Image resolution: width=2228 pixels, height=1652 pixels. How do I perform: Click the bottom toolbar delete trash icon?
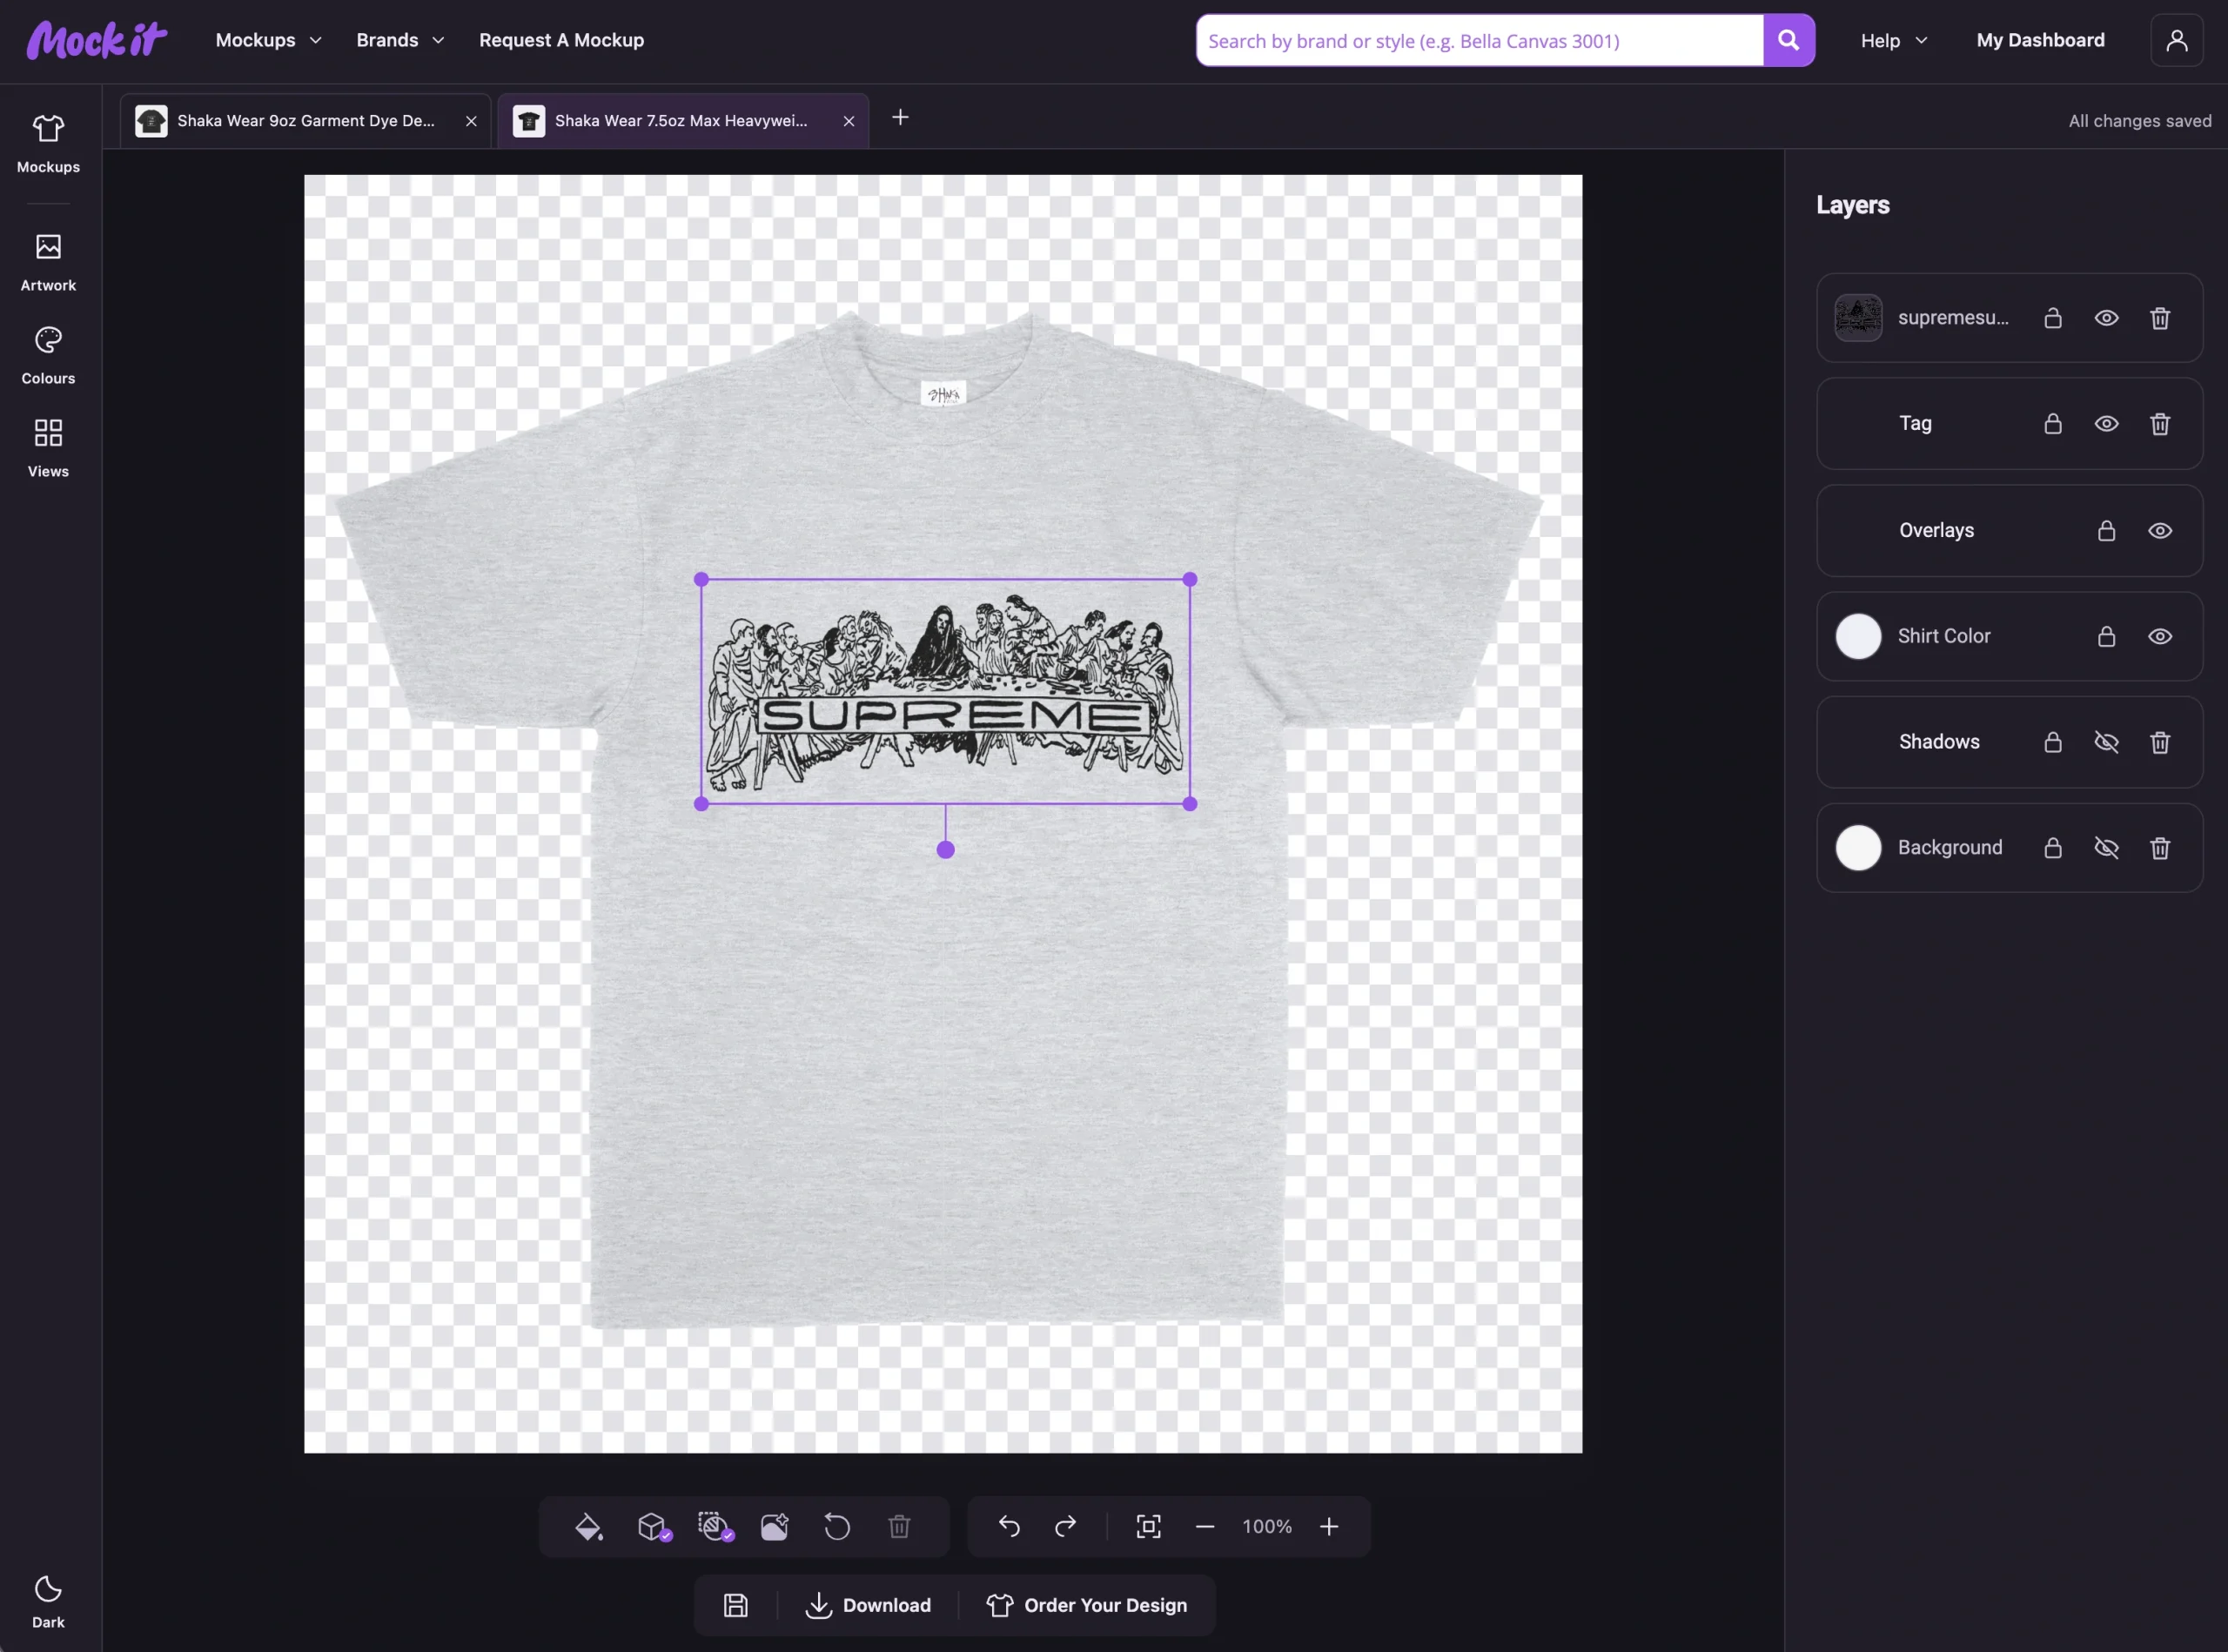[899, 1527]
